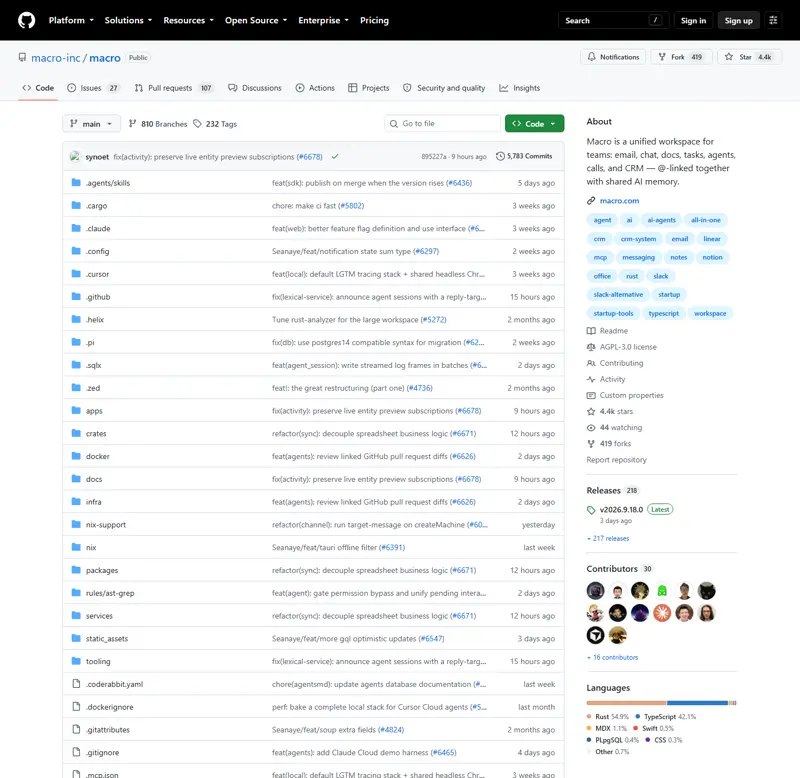The width and height of the screenshot is (800, 778).
Task: View the 419 forks link
Action: (x=609, y=444)
